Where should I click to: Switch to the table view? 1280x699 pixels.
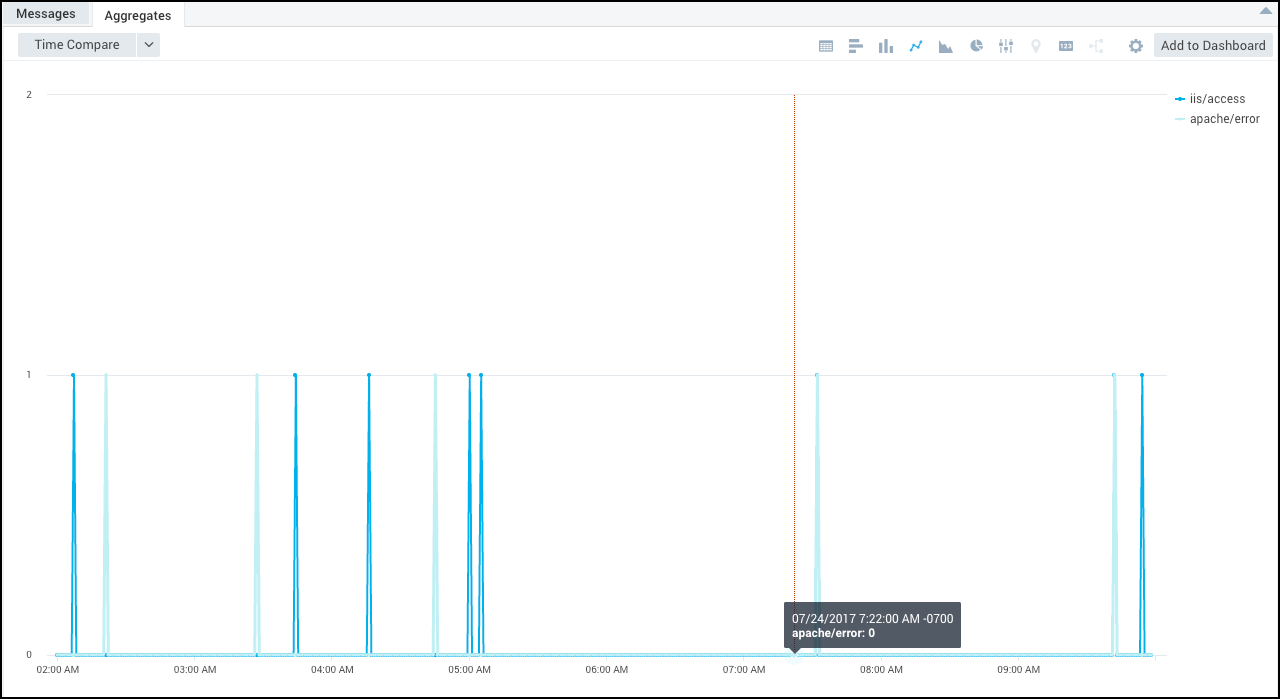pyautogui.click(x=826, y=45)
